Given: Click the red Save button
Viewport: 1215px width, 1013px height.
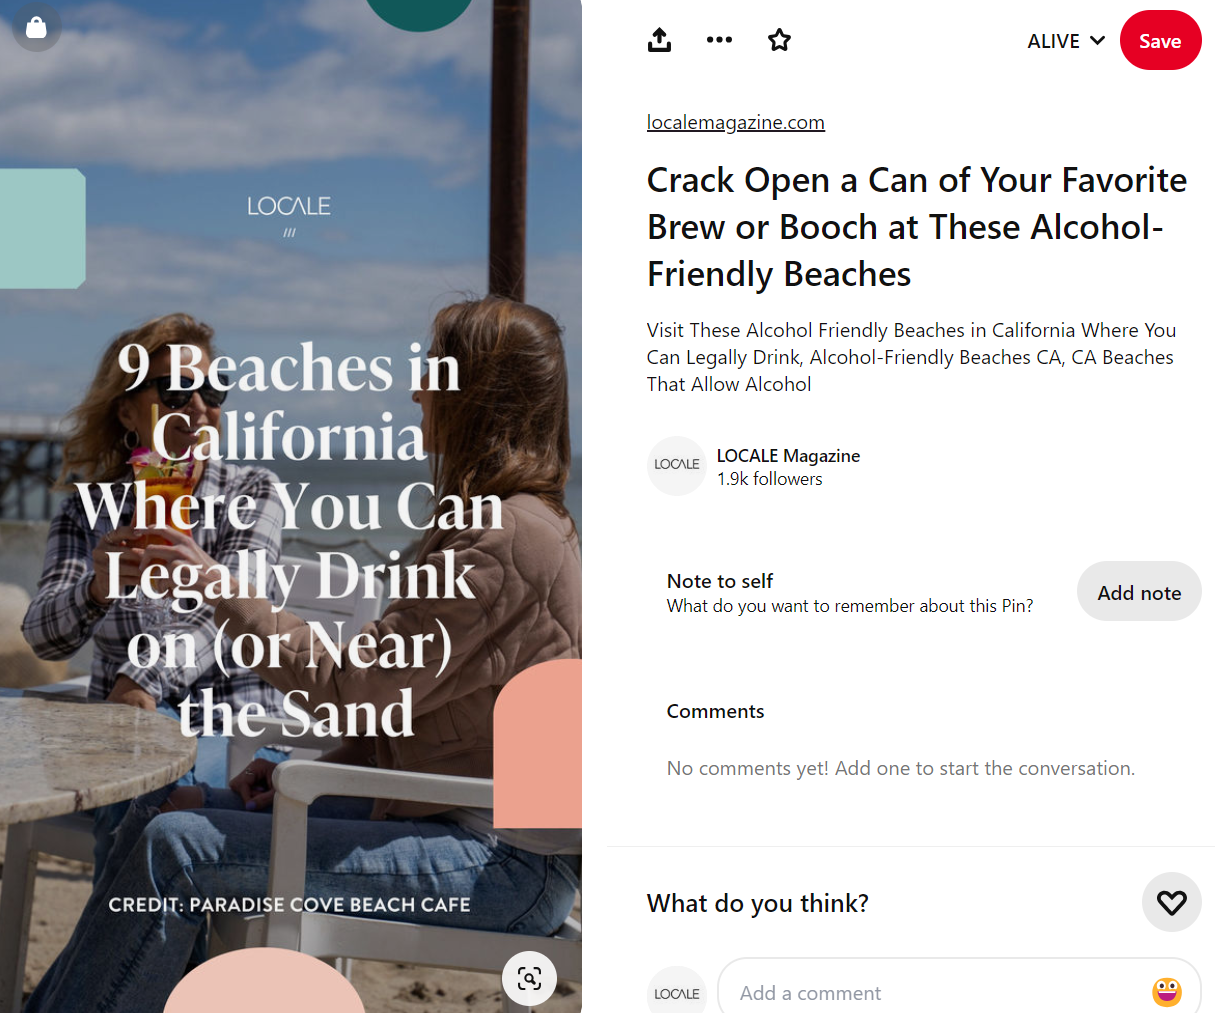Looking at the screenshot, I should pyautogui.click(x=1160, y=41).
